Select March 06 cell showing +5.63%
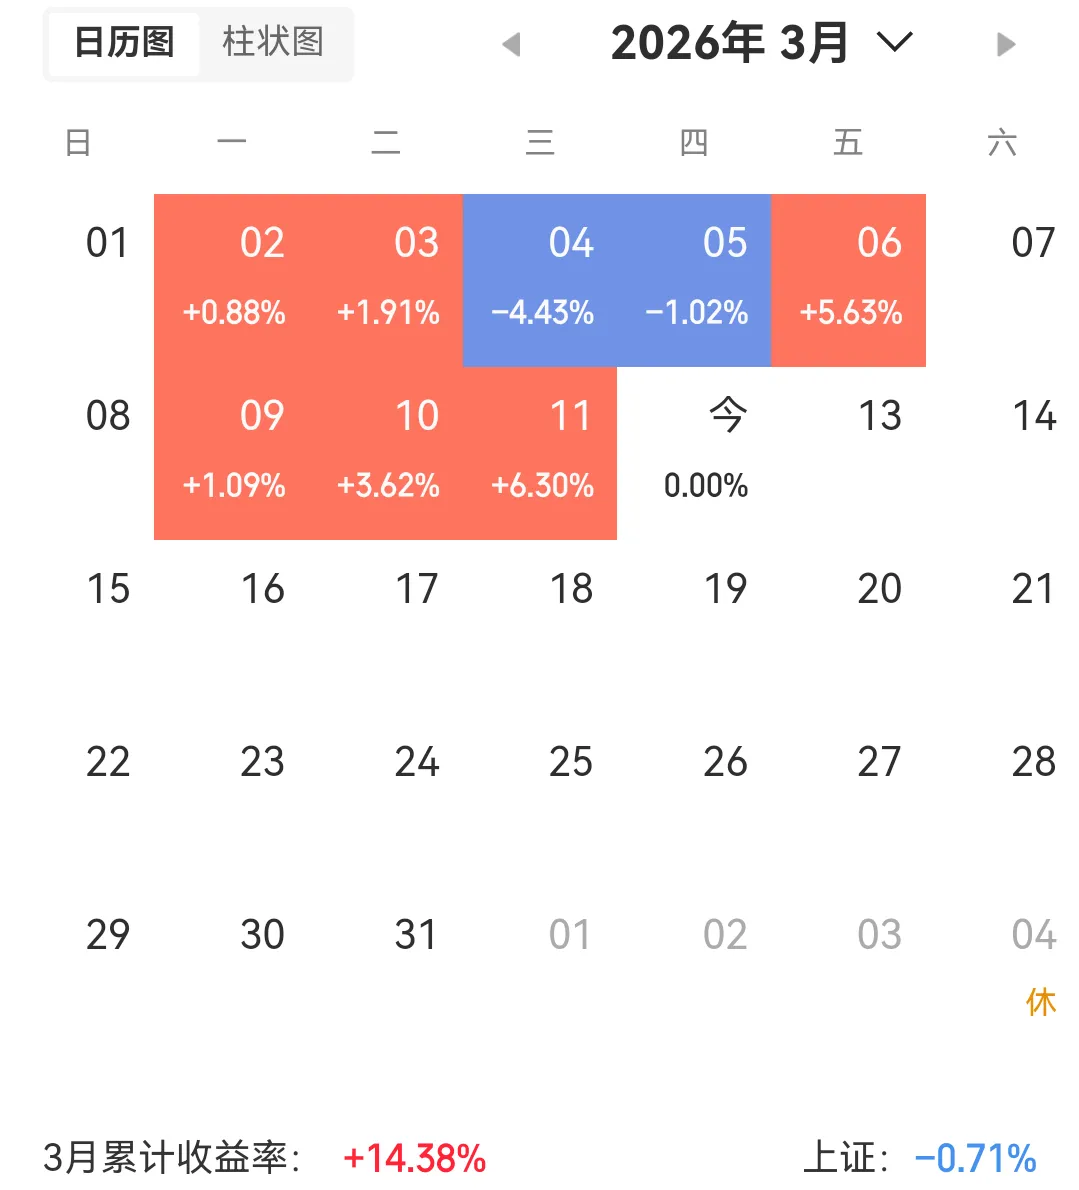 848,280
